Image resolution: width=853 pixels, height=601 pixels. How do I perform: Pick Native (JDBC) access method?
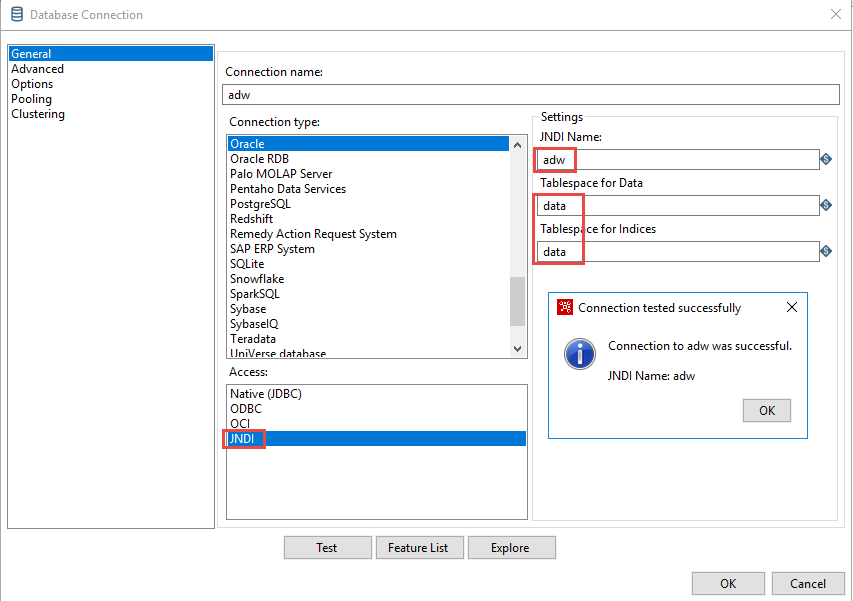tap(265, 394)
